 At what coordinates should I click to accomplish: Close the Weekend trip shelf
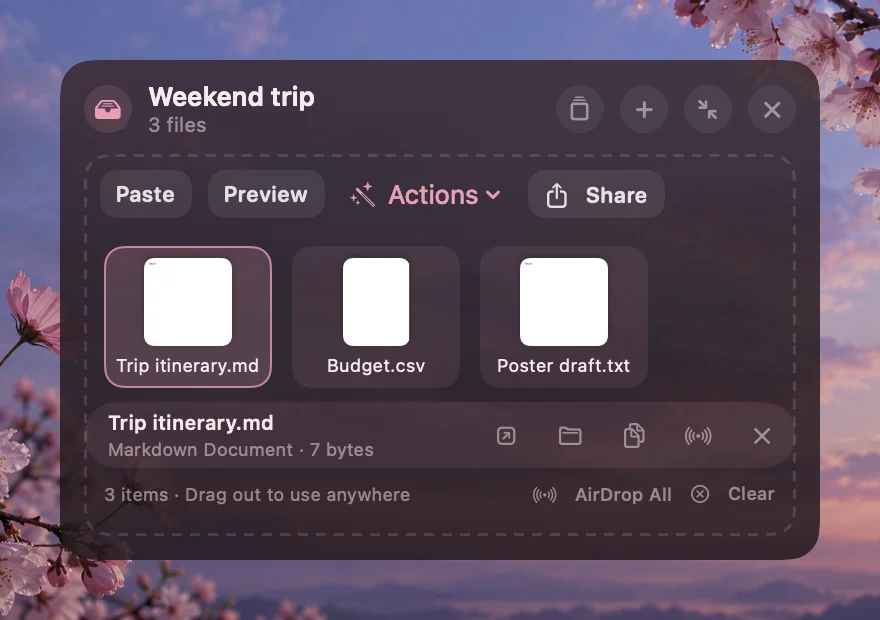(x=772, y=109)
